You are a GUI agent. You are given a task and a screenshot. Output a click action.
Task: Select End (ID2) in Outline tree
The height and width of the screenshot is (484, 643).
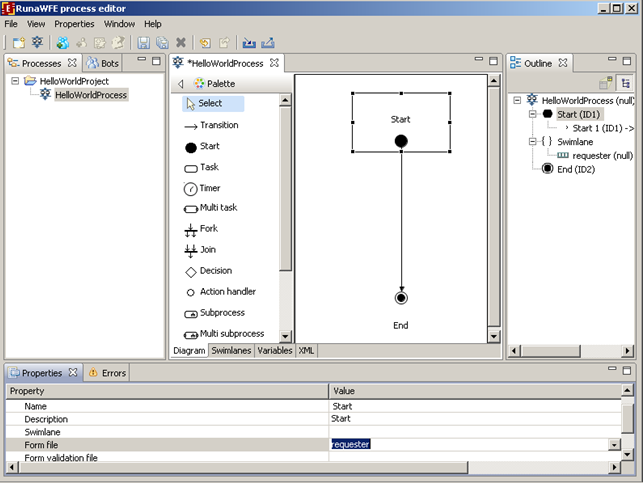click(x=578, y=169)
